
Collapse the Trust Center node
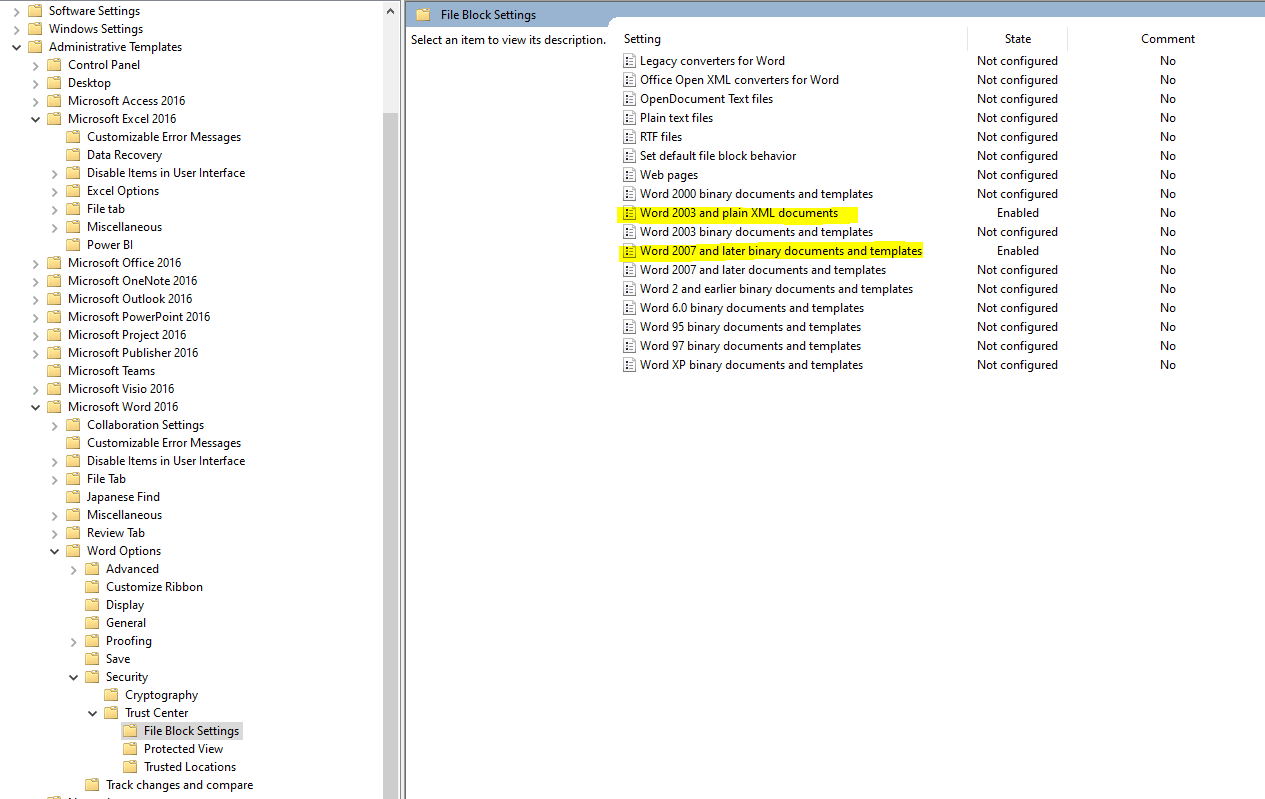point(92,713)
